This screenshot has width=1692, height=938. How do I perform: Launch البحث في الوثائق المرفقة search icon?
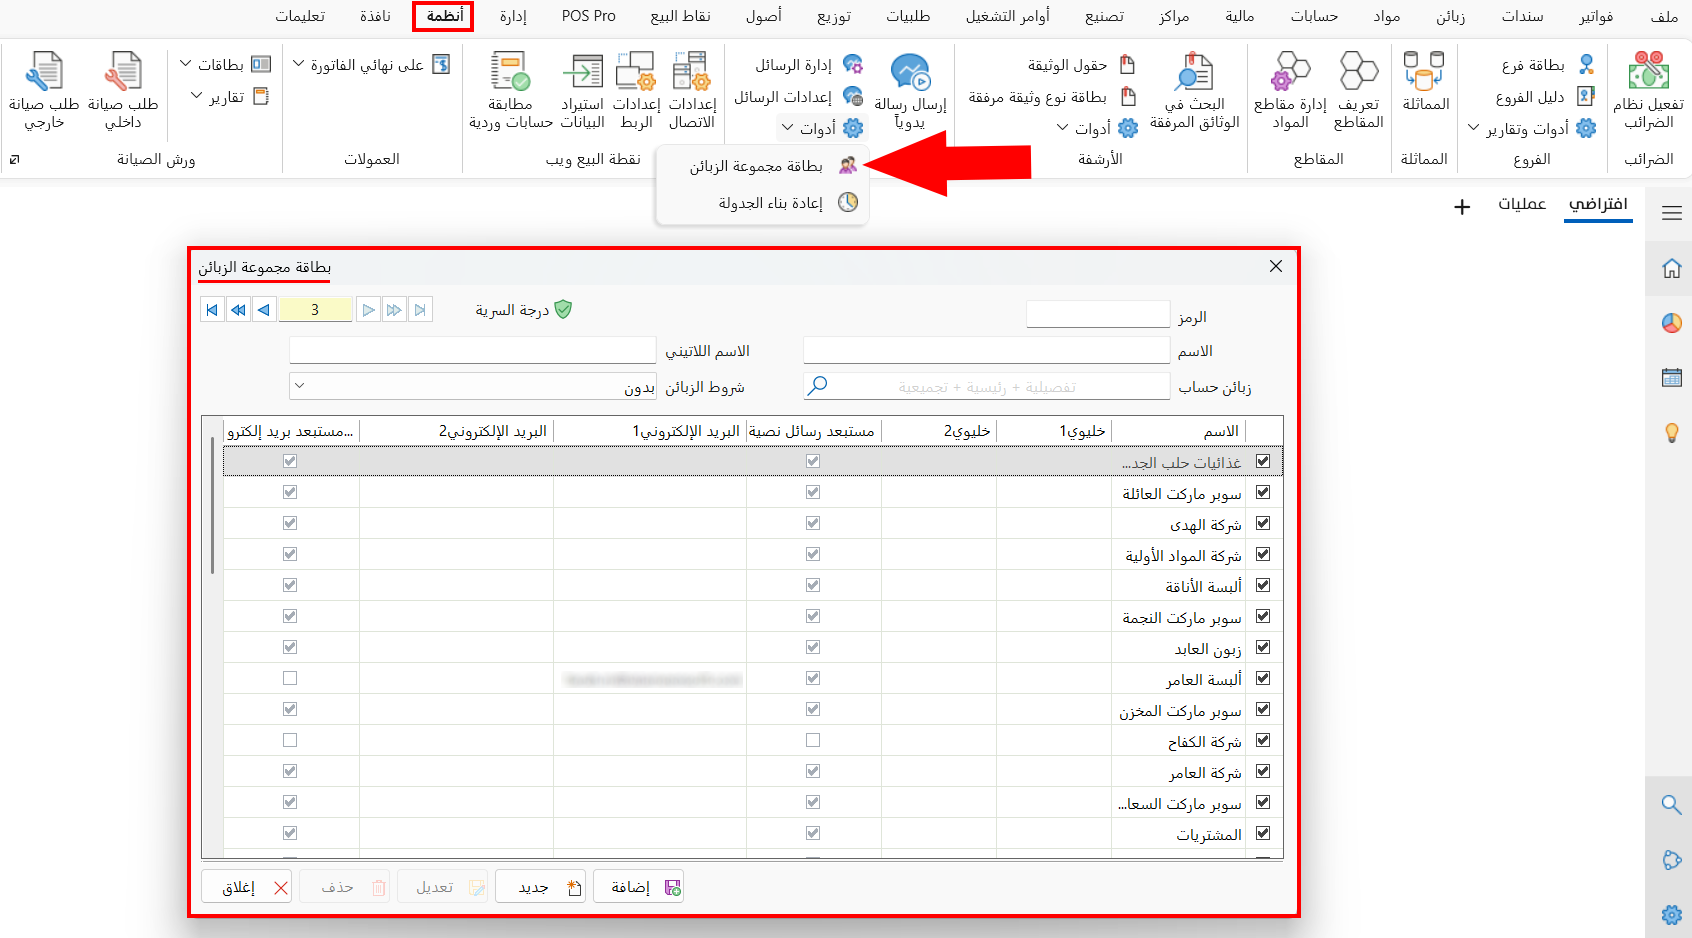coord(1194,71)
